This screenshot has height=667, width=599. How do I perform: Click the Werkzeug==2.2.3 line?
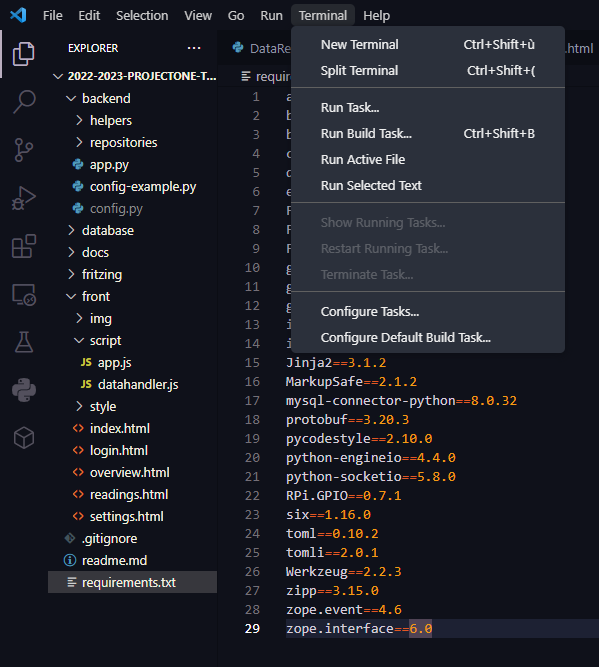343,572
